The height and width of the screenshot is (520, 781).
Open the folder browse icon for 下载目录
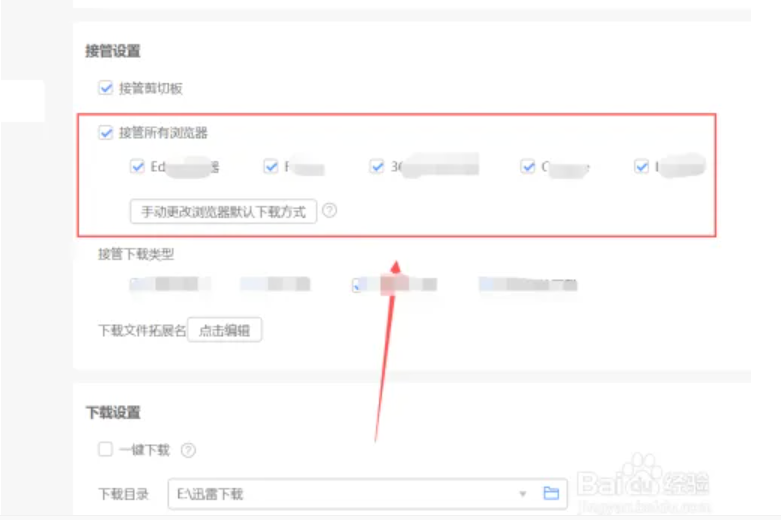(x=551, y=493)
